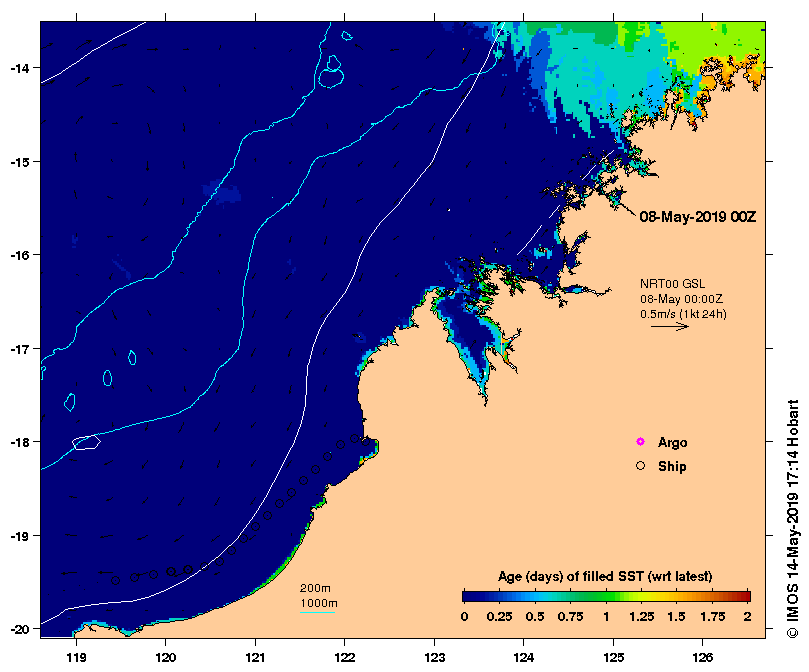The image size is (809, 672).
Task: Click the longitude axis label '126'
Action: (703, 658)
